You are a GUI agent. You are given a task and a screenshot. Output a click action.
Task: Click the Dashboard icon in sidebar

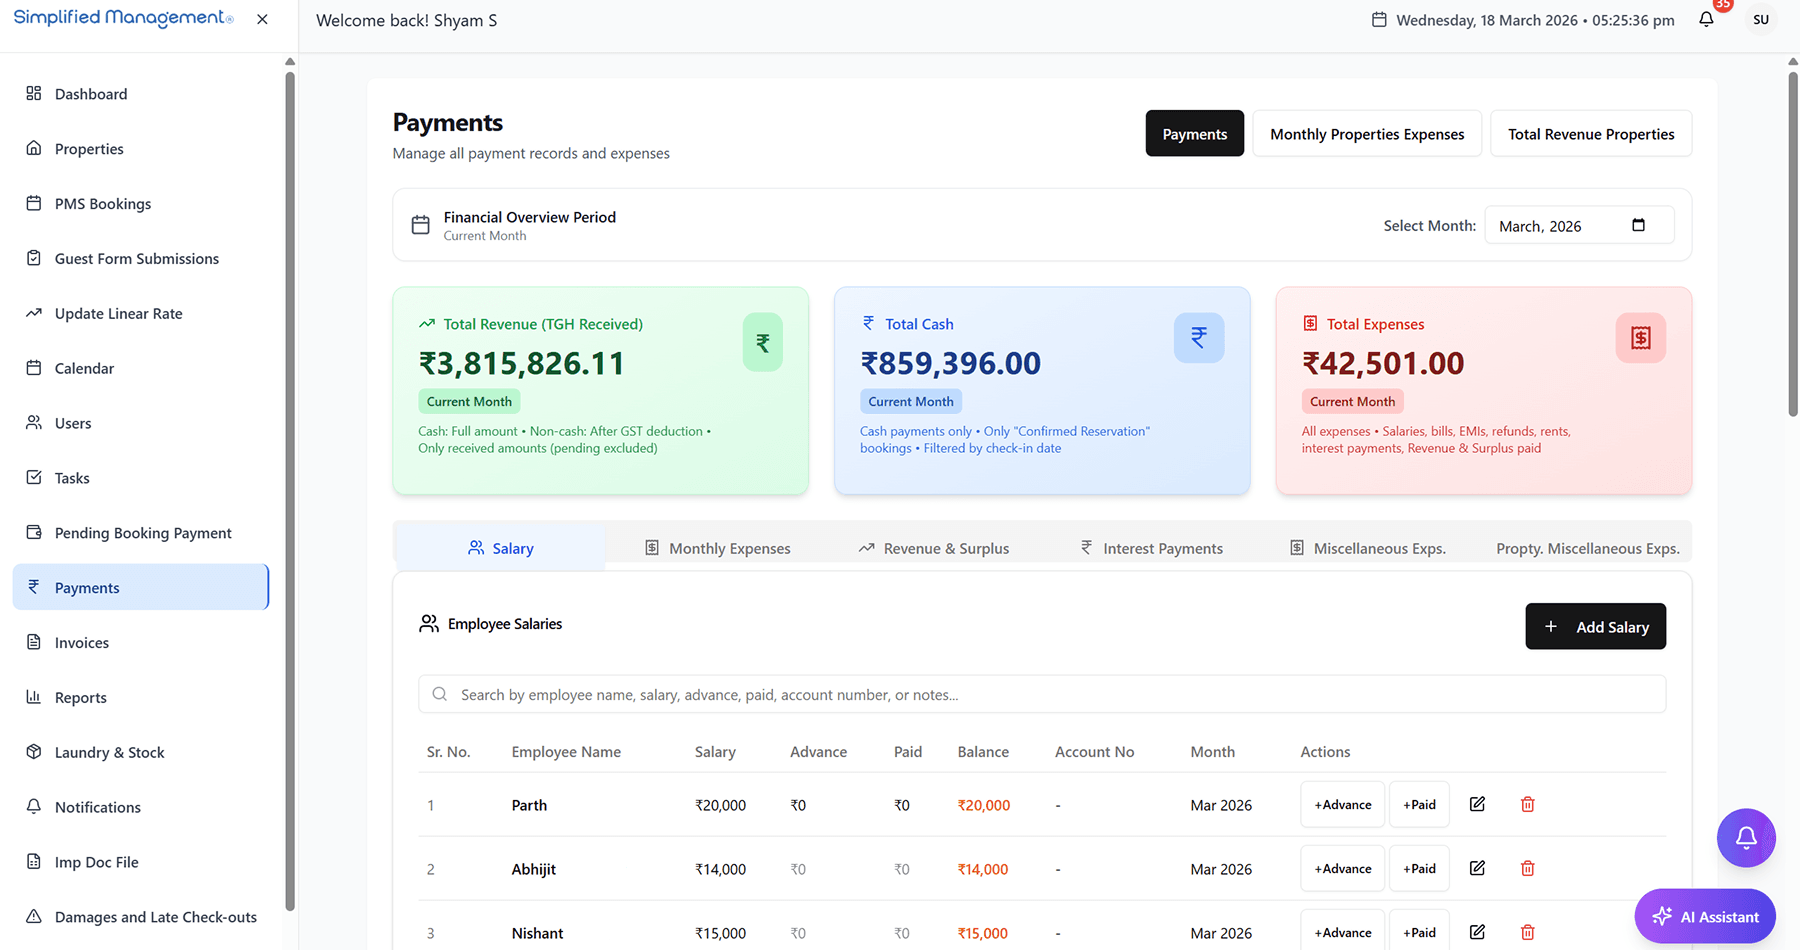tap(34, 93)
